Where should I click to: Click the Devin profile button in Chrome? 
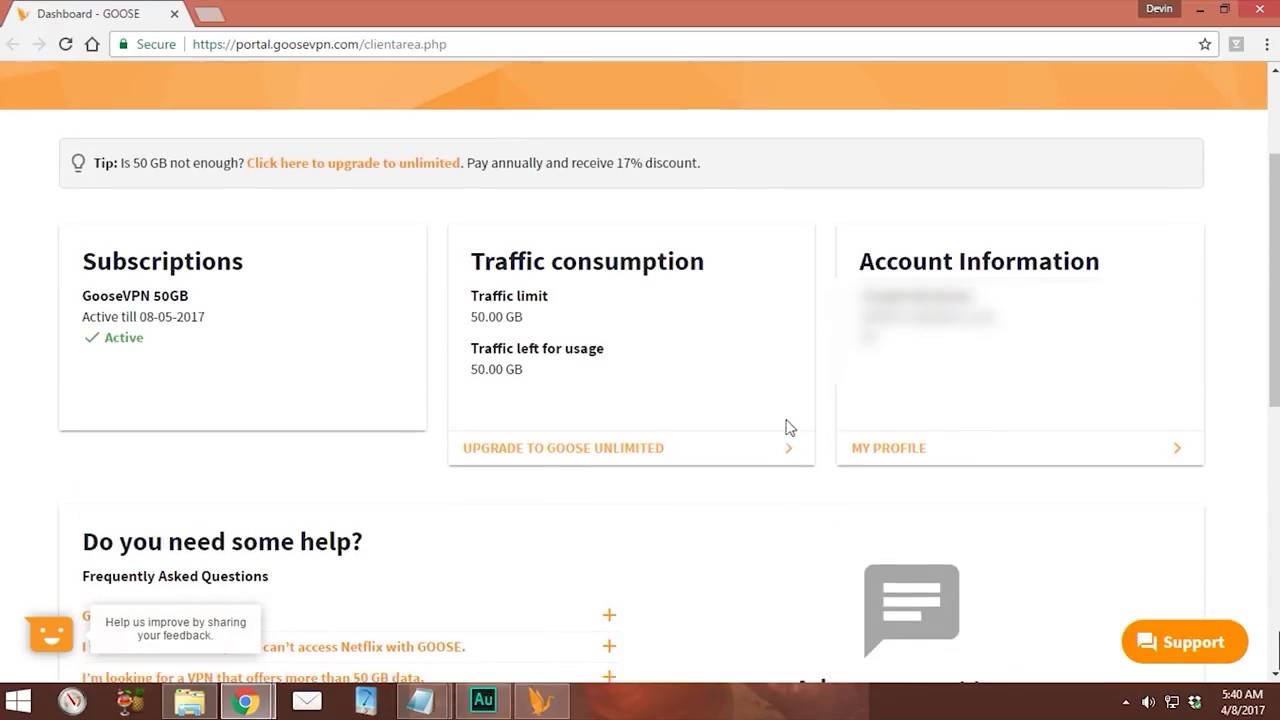[1159, 9]
